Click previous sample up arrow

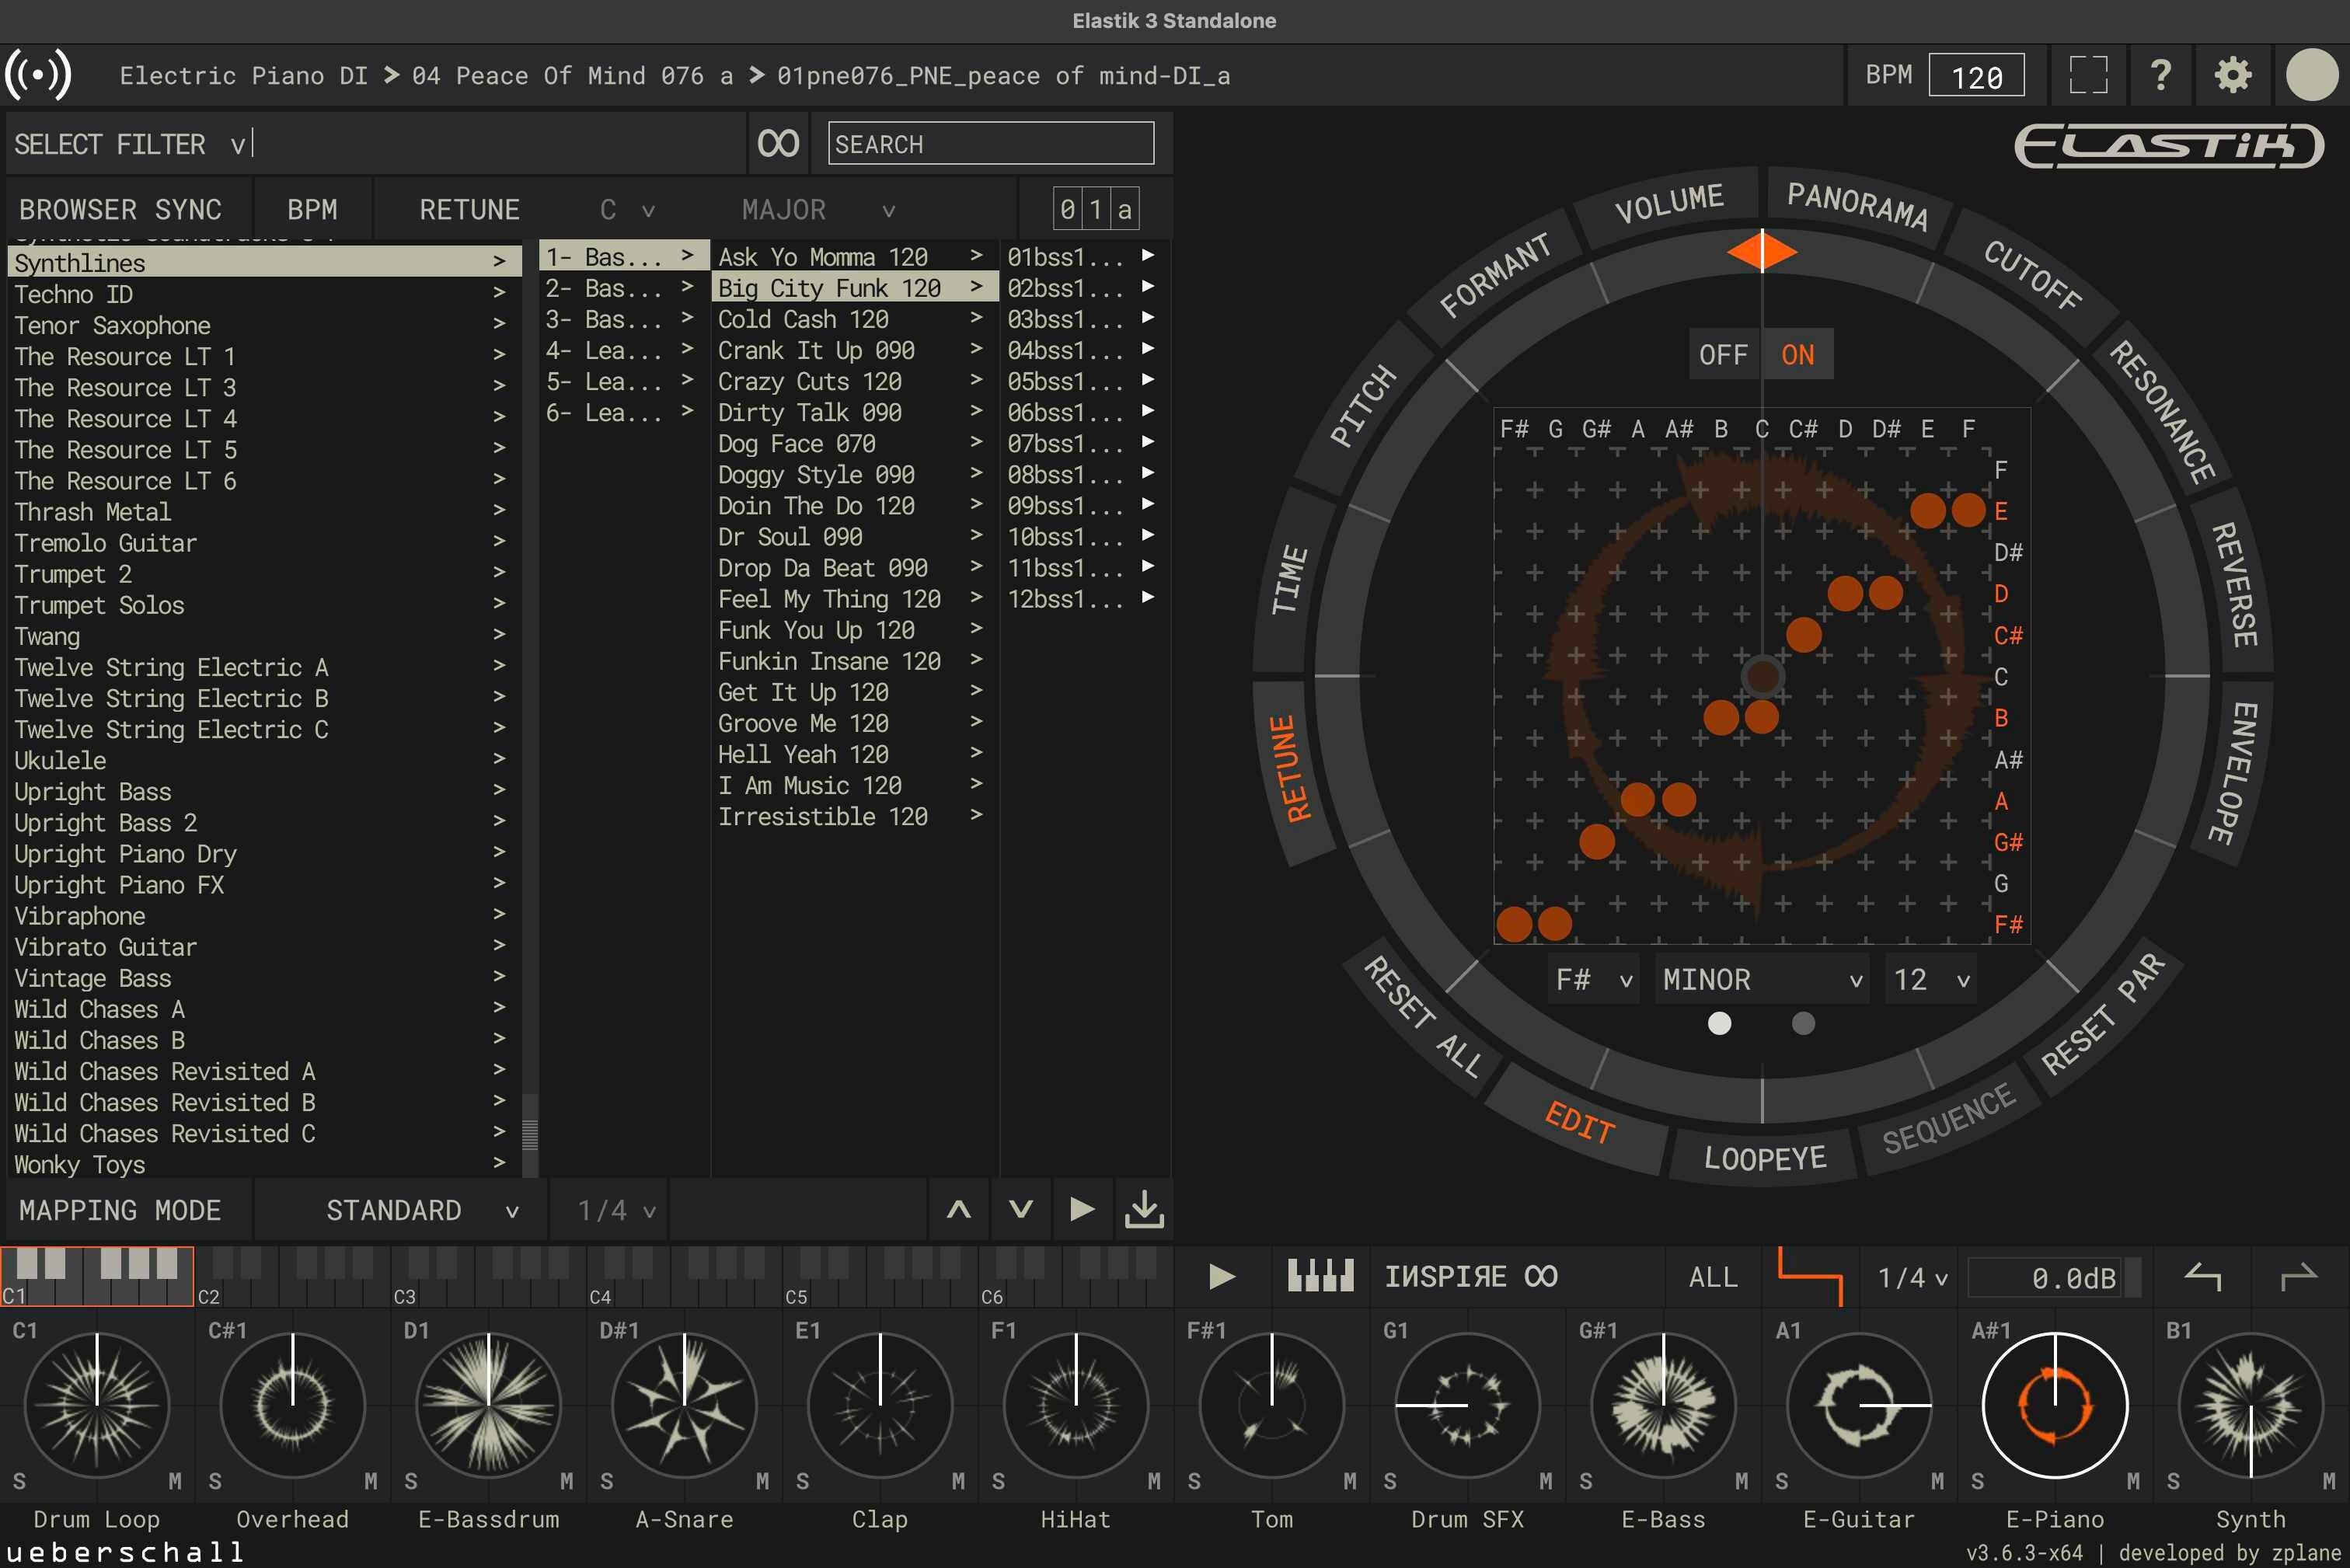[x=958, y=1210]
